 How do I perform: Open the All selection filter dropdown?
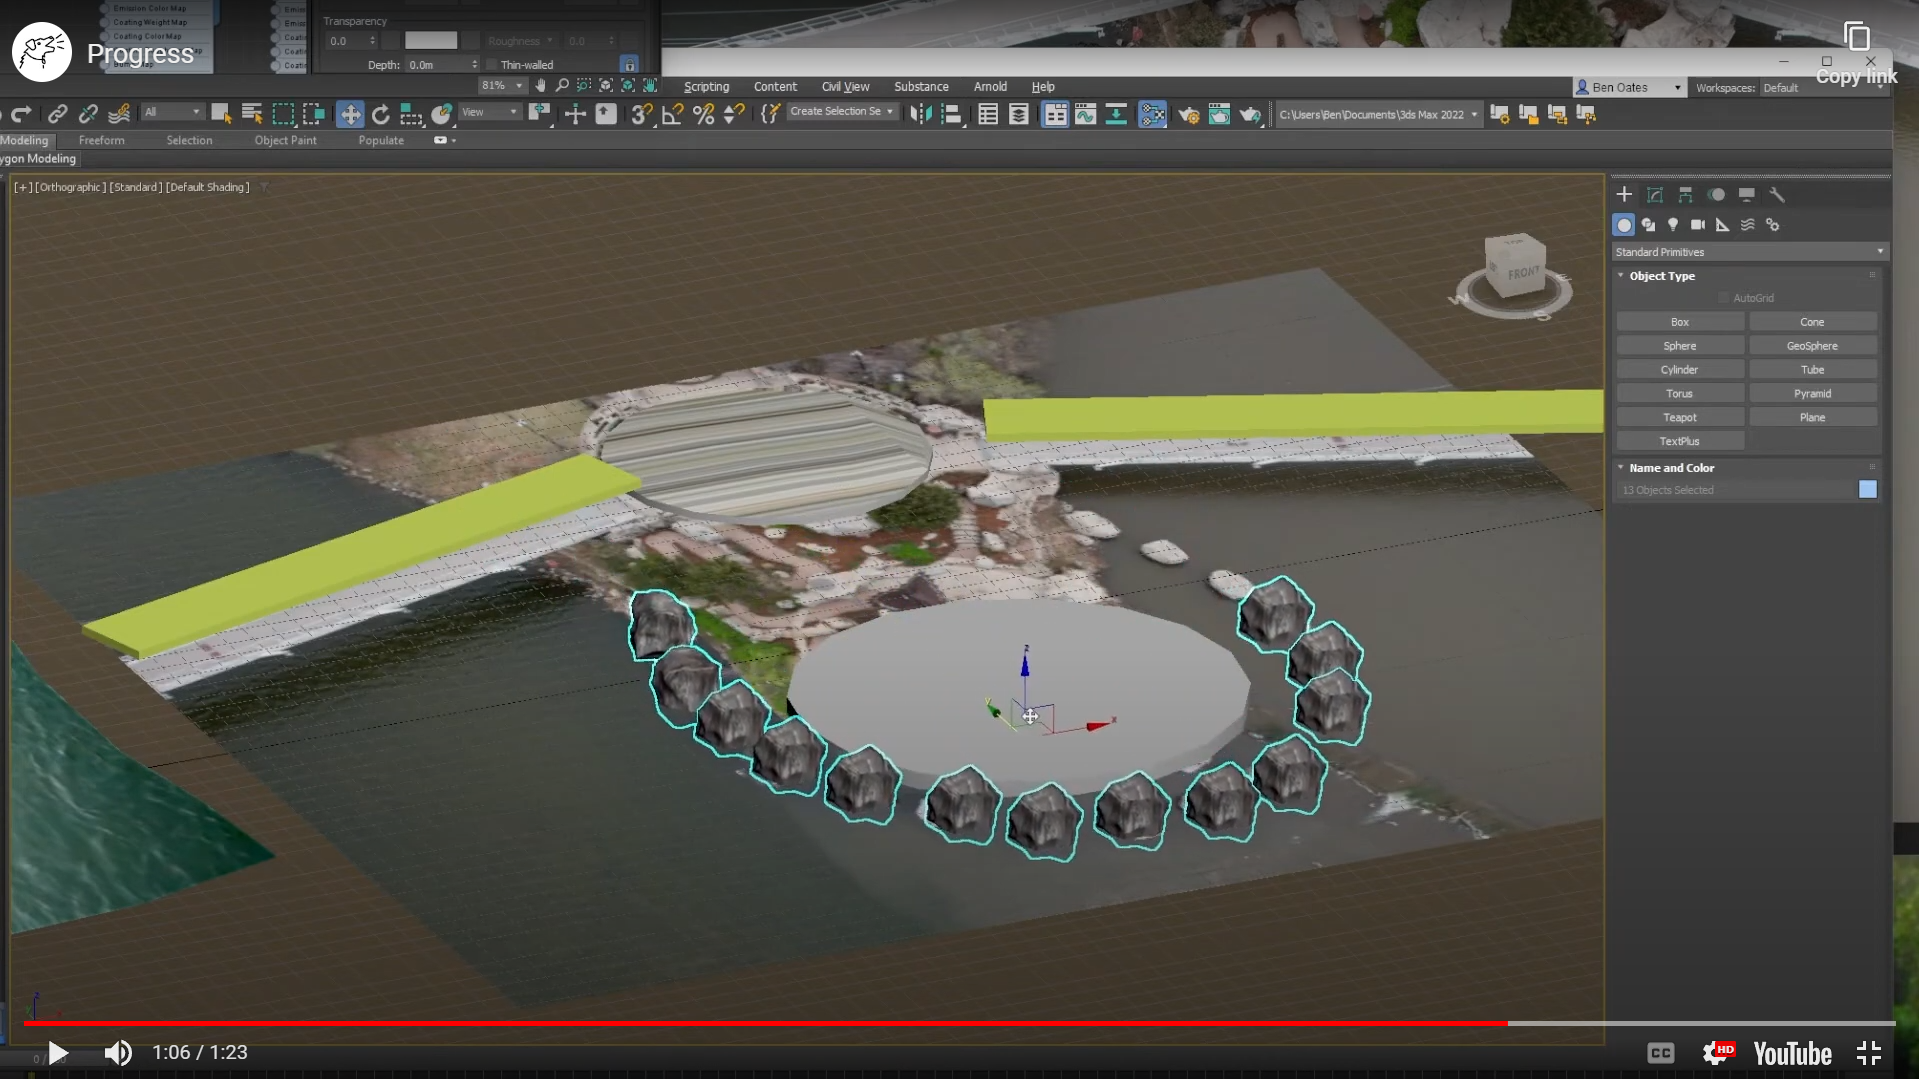pyautogui.click(x=172, y=112)
